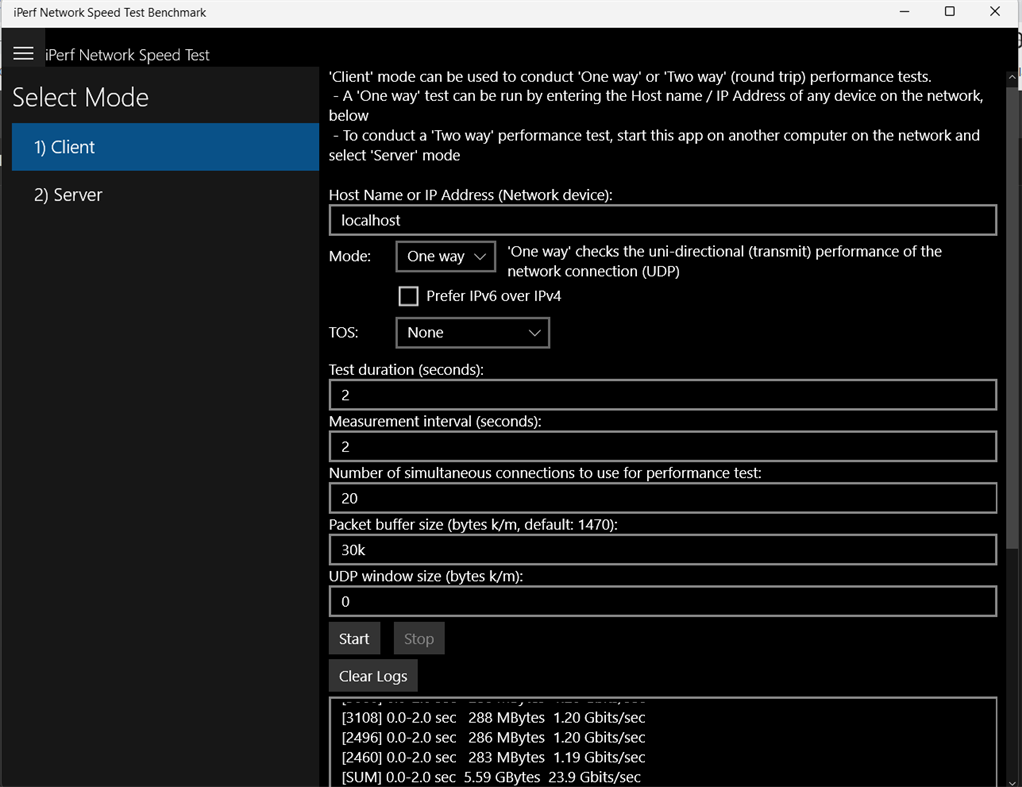Start the network speed test
Viewport: 1022px width, 787px height.
[x=354, y=638]
